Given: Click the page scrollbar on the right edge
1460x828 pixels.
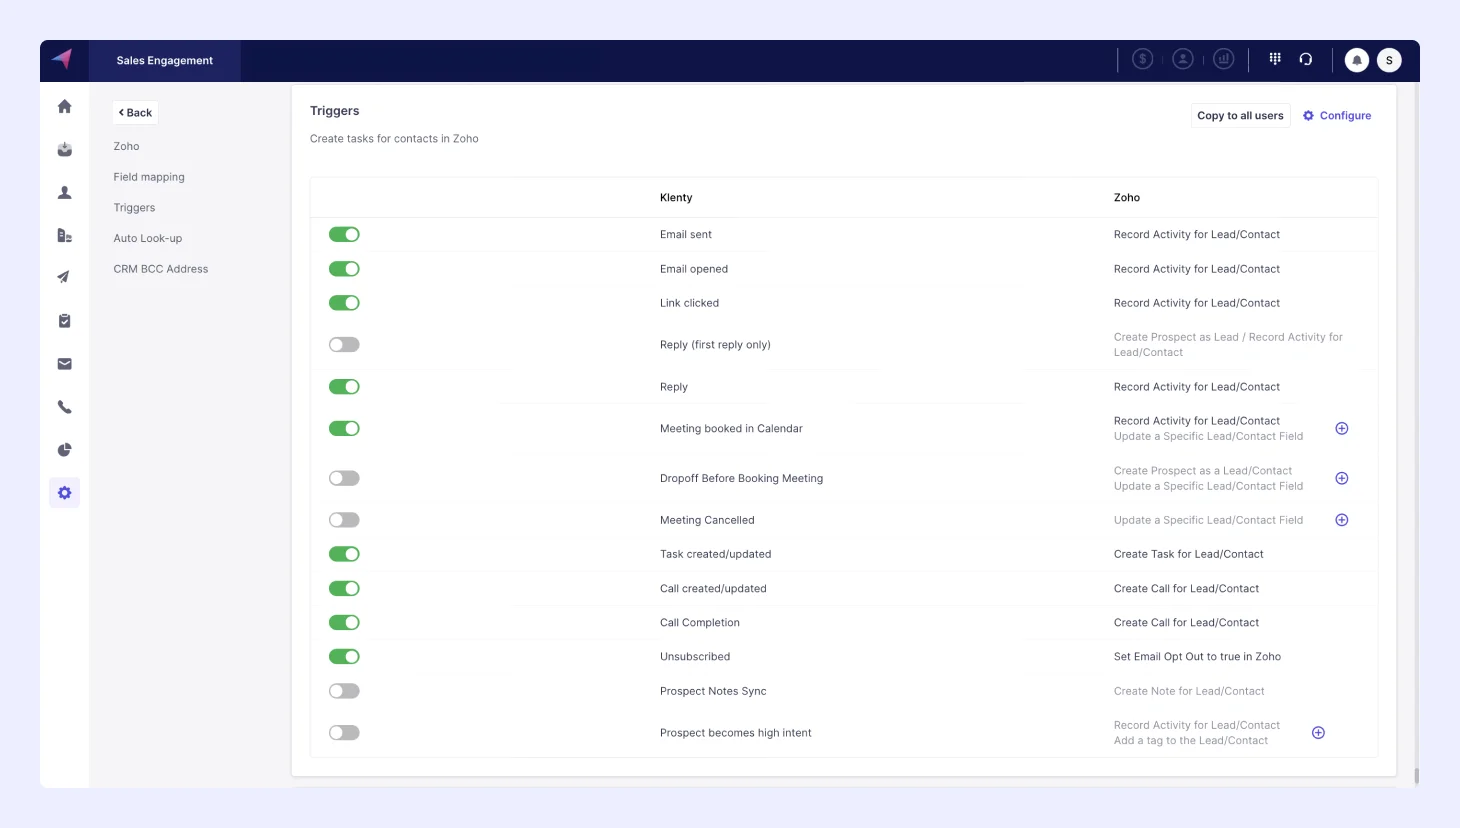Looking at the screenshot, I should coord(1415,775).
